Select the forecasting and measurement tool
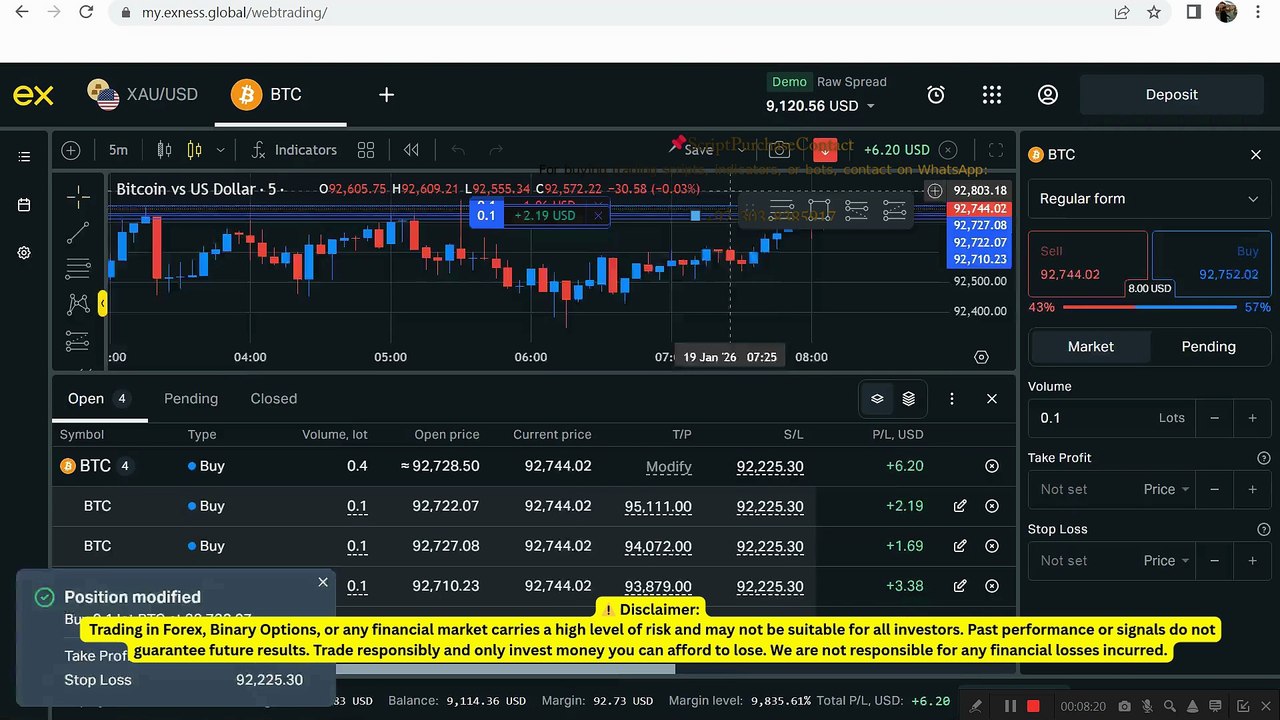Image resolution: width=1280 pixels, height=720 pixels. [x=78, y=340]
